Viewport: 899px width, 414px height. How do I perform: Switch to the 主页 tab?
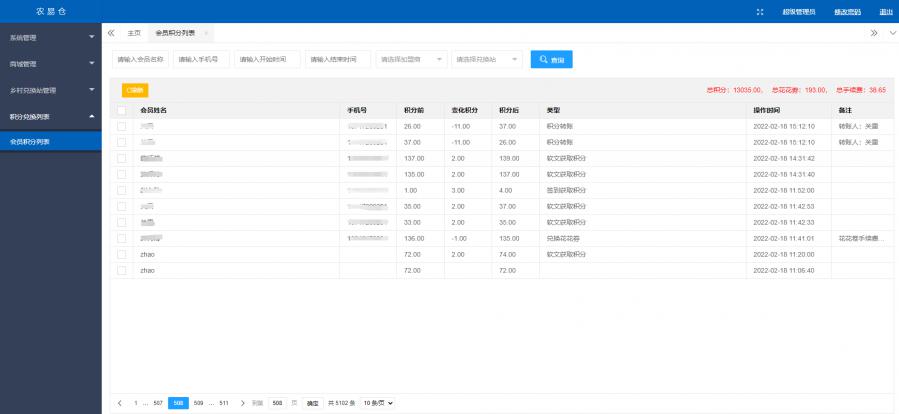tap(134, 33)
